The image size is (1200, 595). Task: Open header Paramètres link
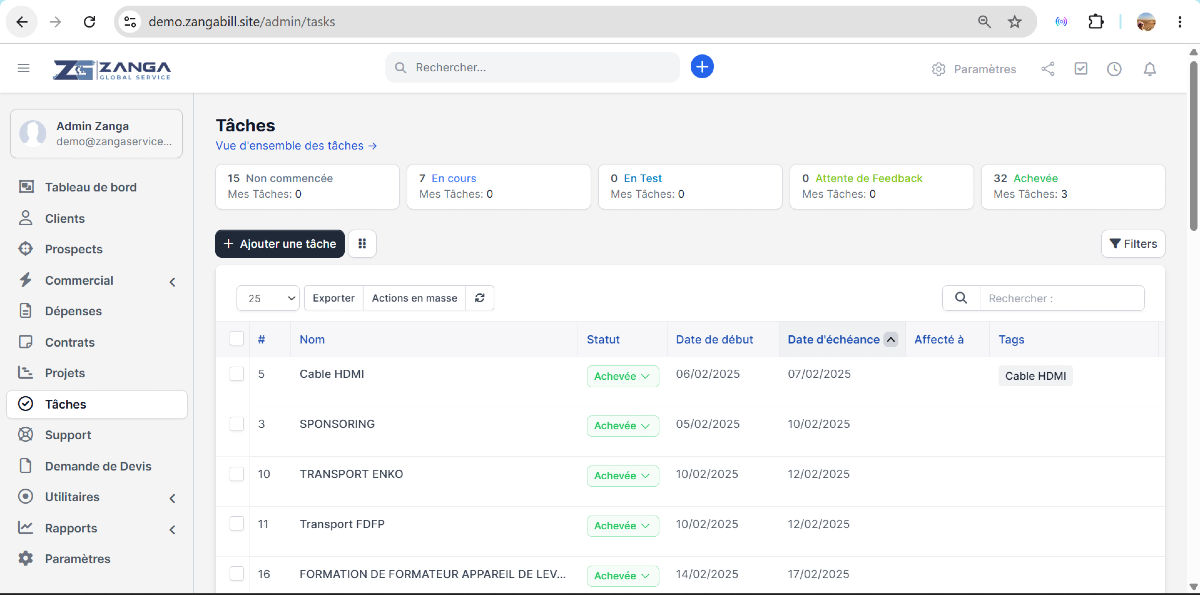point(974,69)
